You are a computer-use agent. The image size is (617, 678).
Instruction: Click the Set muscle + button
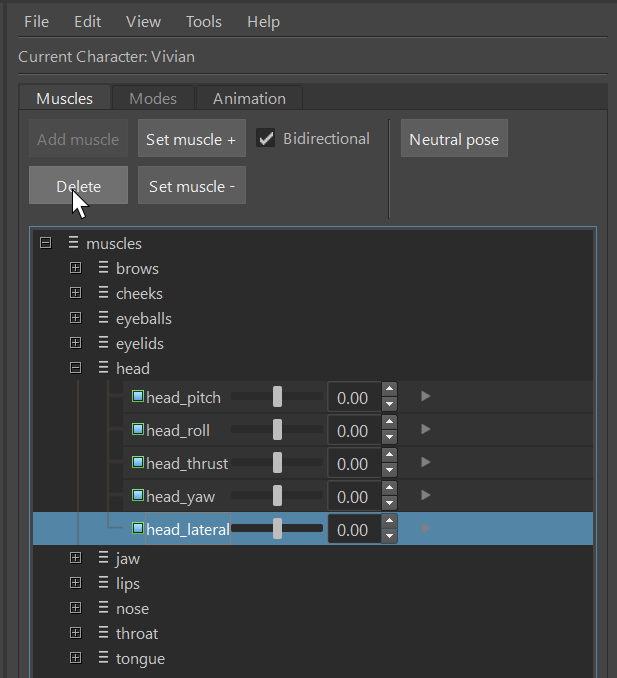coord(191,139)
